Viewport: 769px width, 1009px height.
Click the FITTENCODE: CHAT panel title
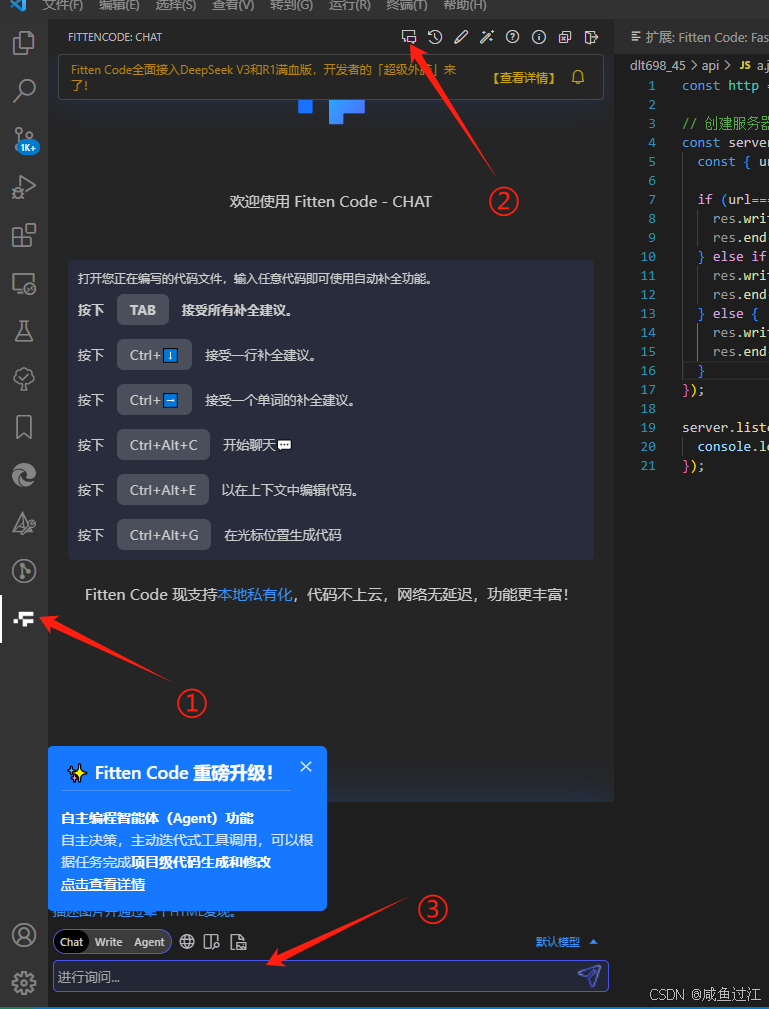click(x=115, y=37)
